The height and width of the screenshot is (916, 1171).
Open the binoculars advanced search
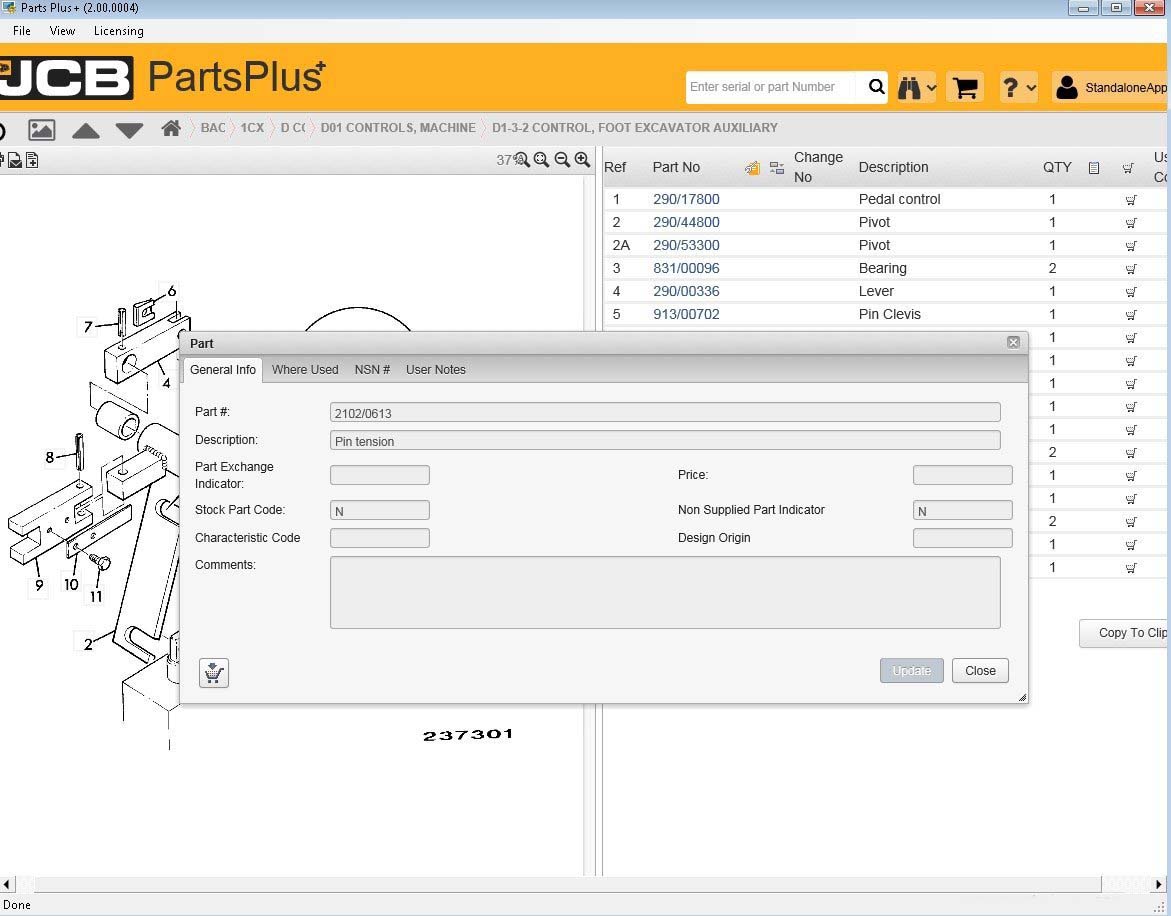(909, 87)
